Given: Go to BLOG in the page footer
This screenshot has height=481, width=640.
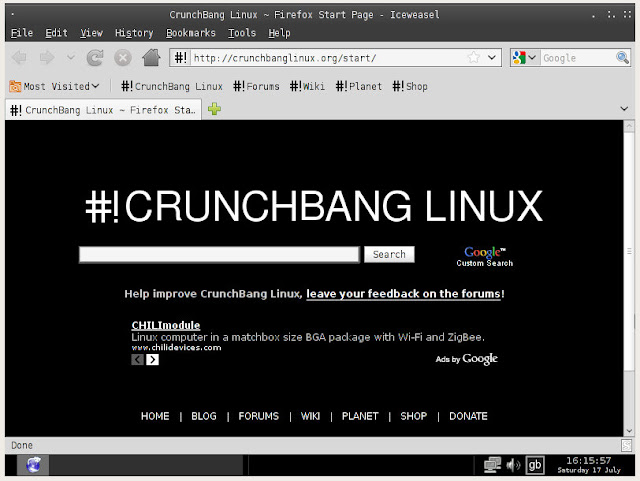Looking at the screenshot, I should click(204, 416).
